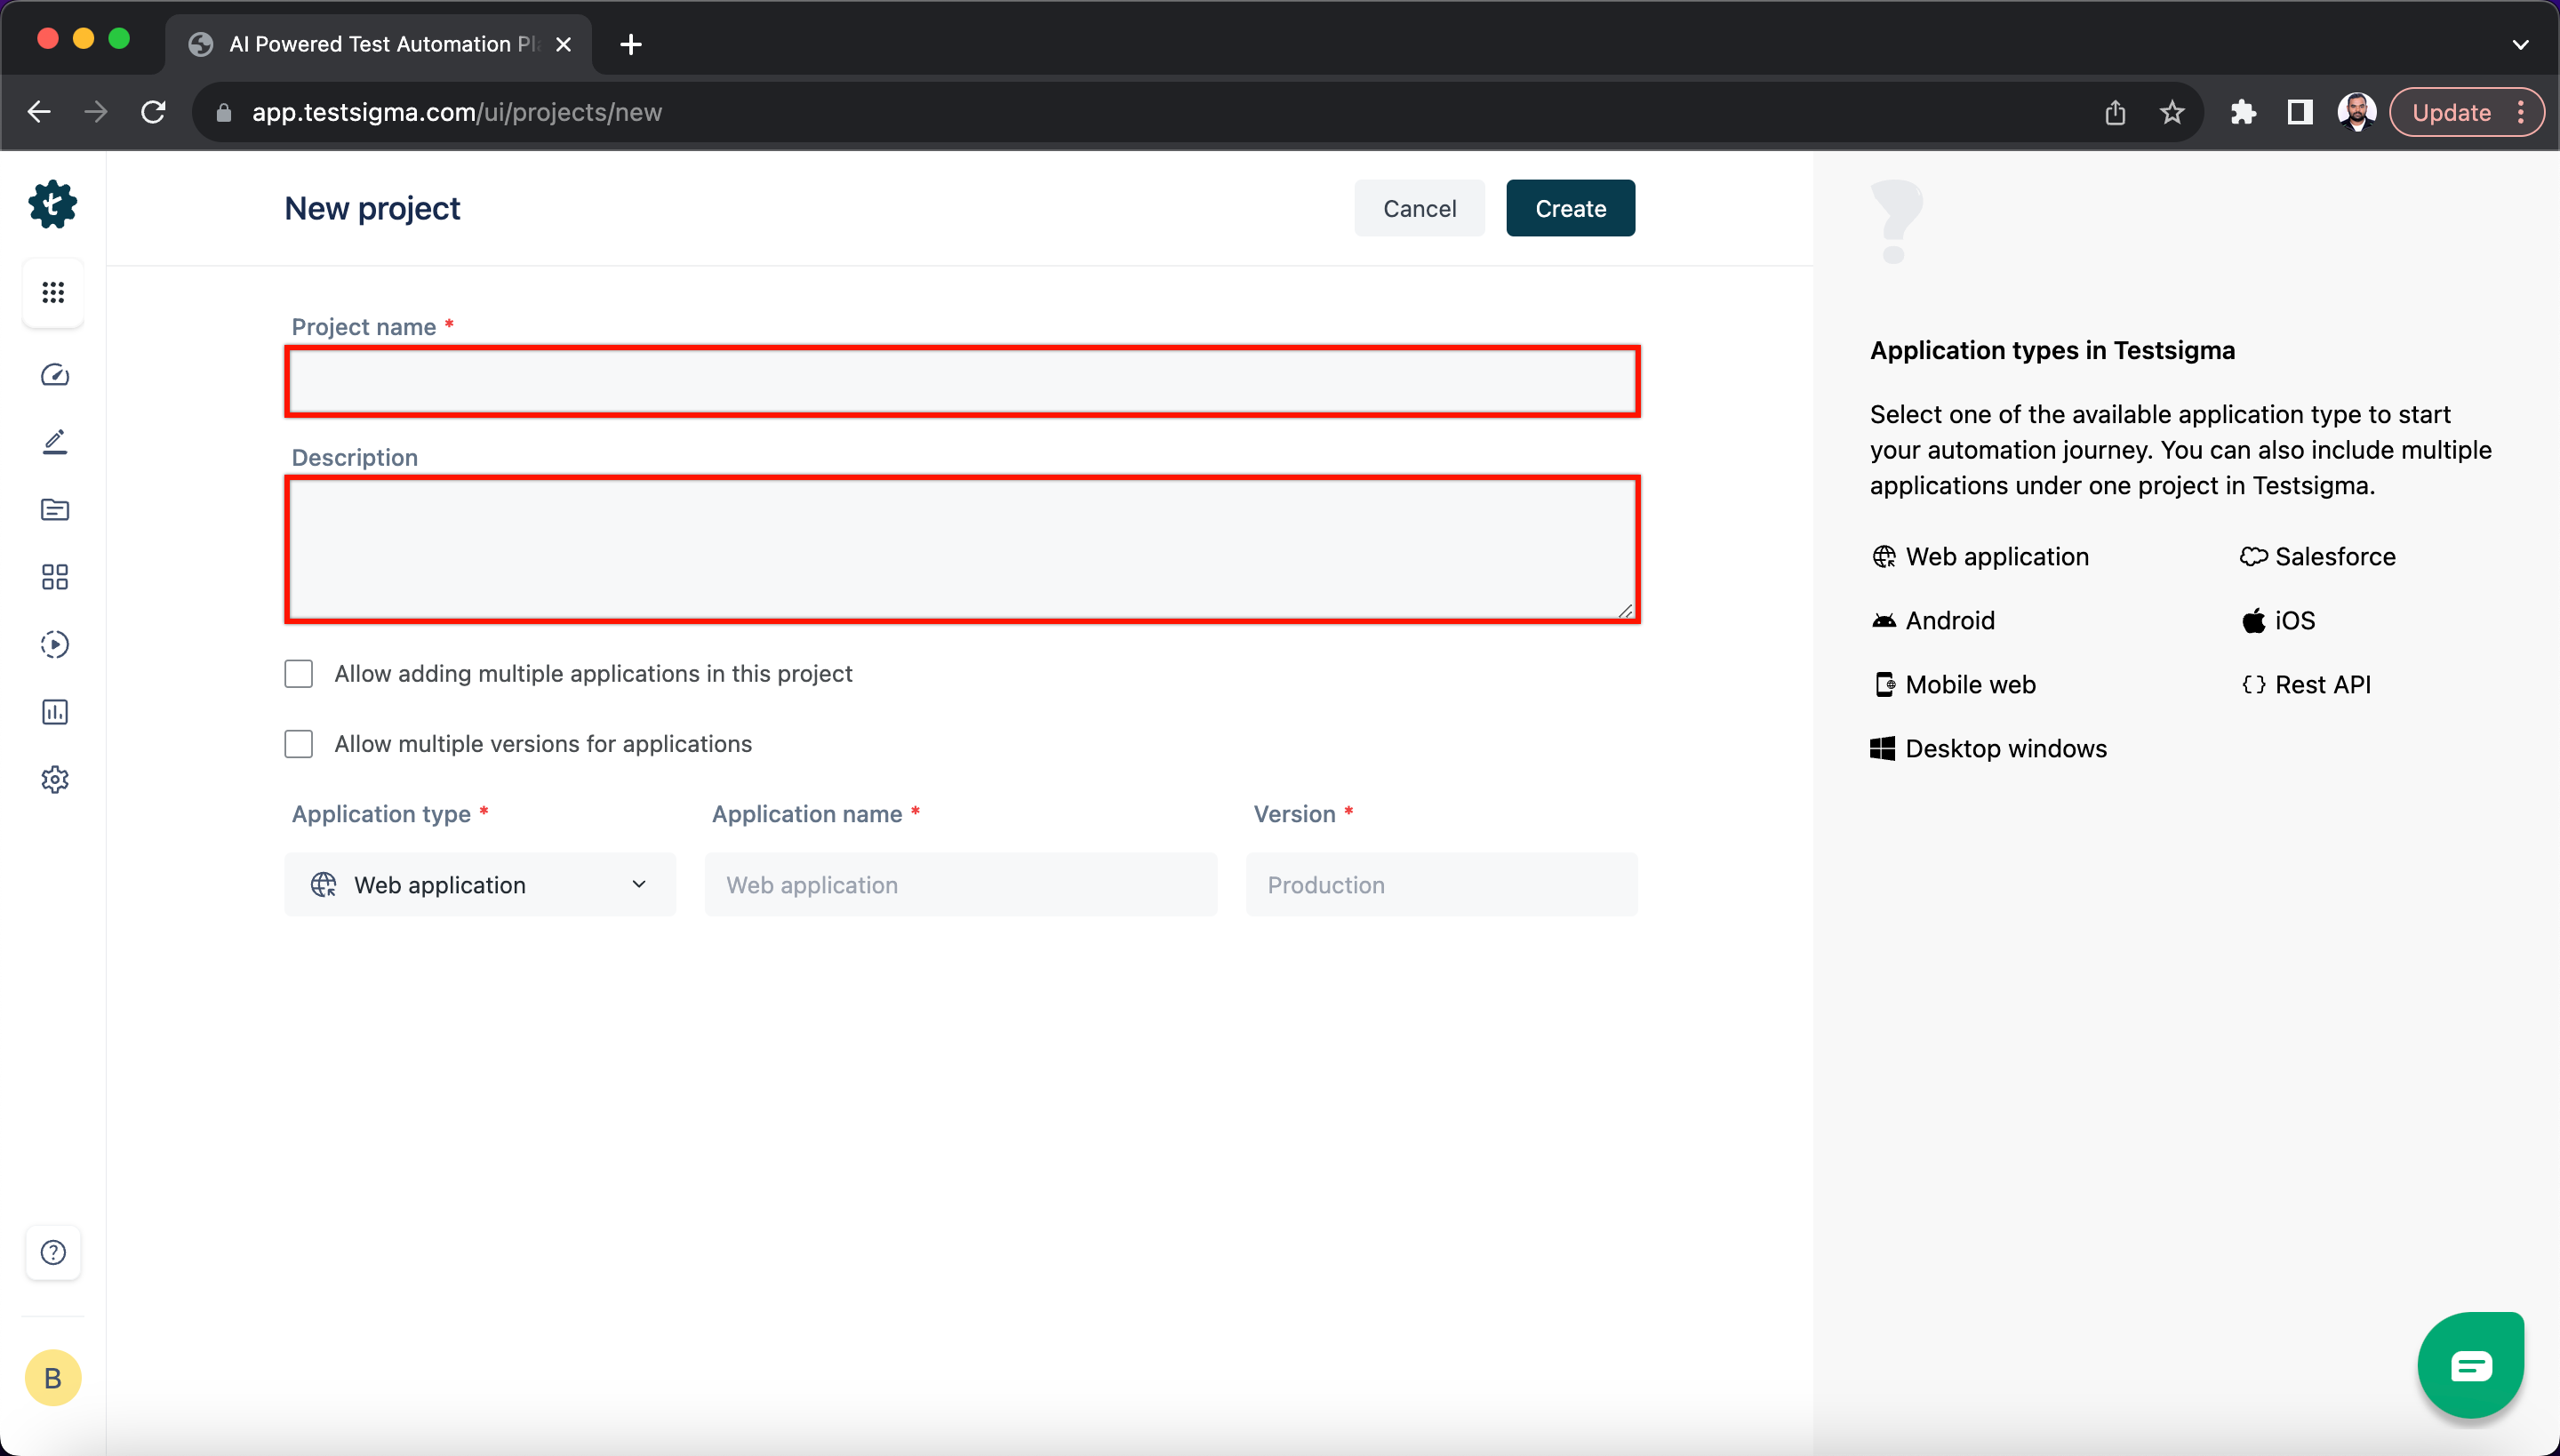The height and width of the screenshot is (1456, 2560).
Task: Click the New project heading
Action: (372, 208)
